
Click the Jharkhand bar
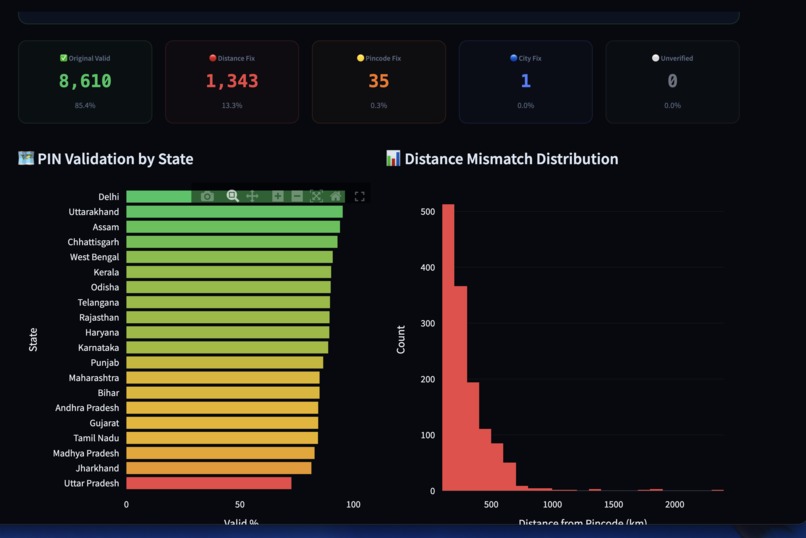[x=219, y=468]
